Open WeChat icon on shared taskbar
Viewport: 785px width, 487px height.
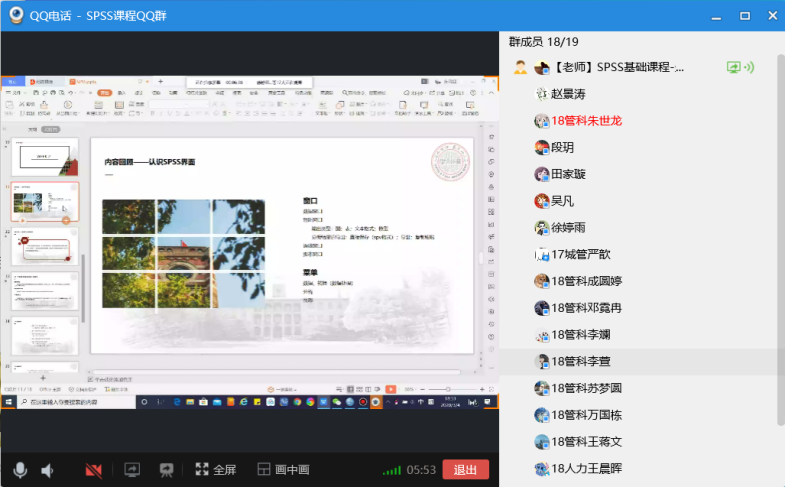pos(336,401)
